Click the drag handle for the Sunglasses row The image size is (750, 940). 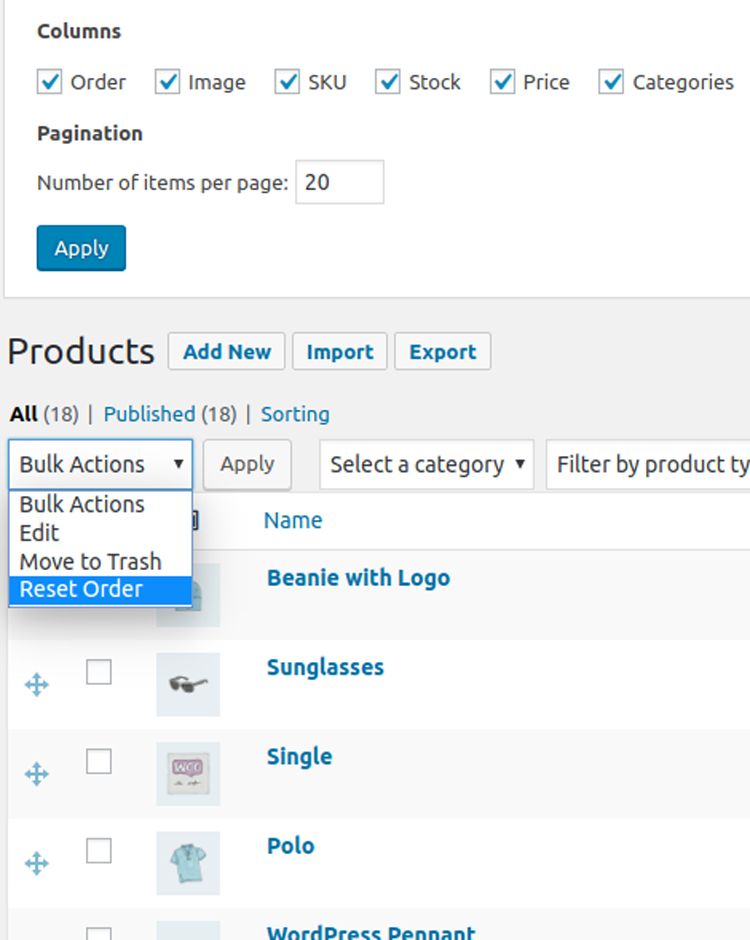pos(37,685)
